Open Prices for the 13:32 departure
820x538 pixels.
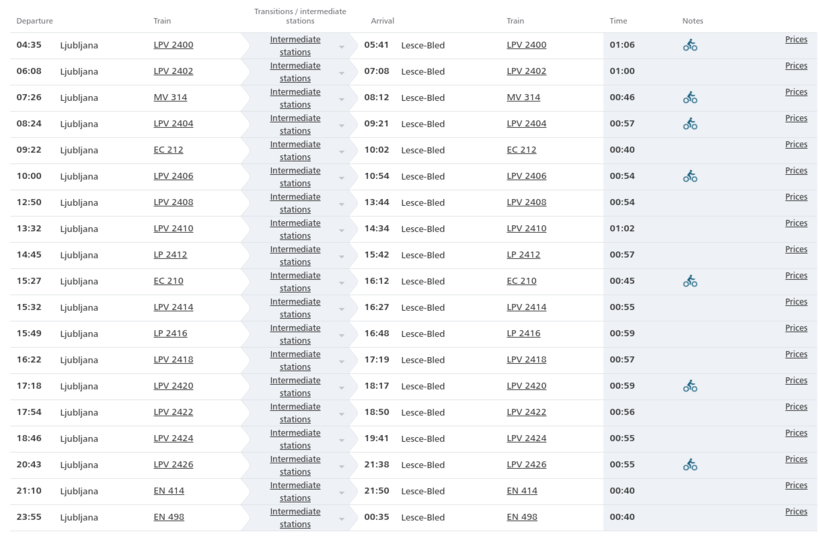coord(796,223)
